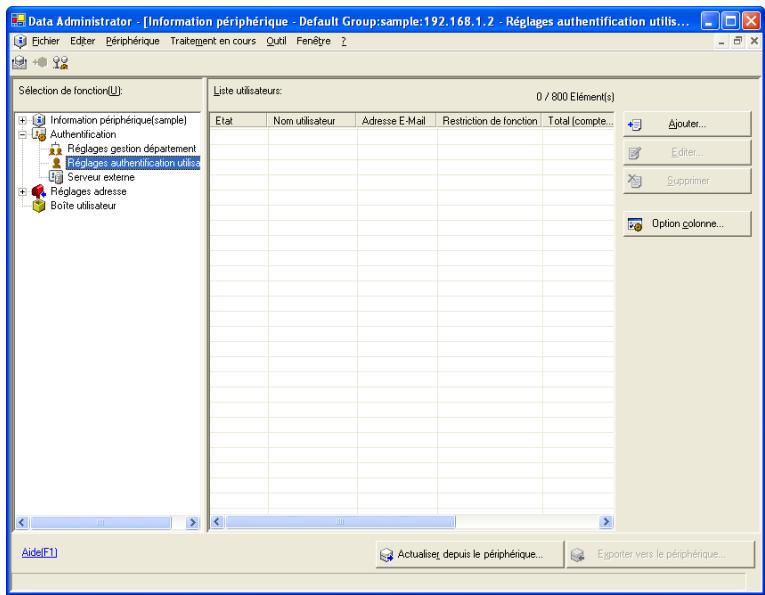Click the info icon beside Fichier menu

click(x=20, y=41)
